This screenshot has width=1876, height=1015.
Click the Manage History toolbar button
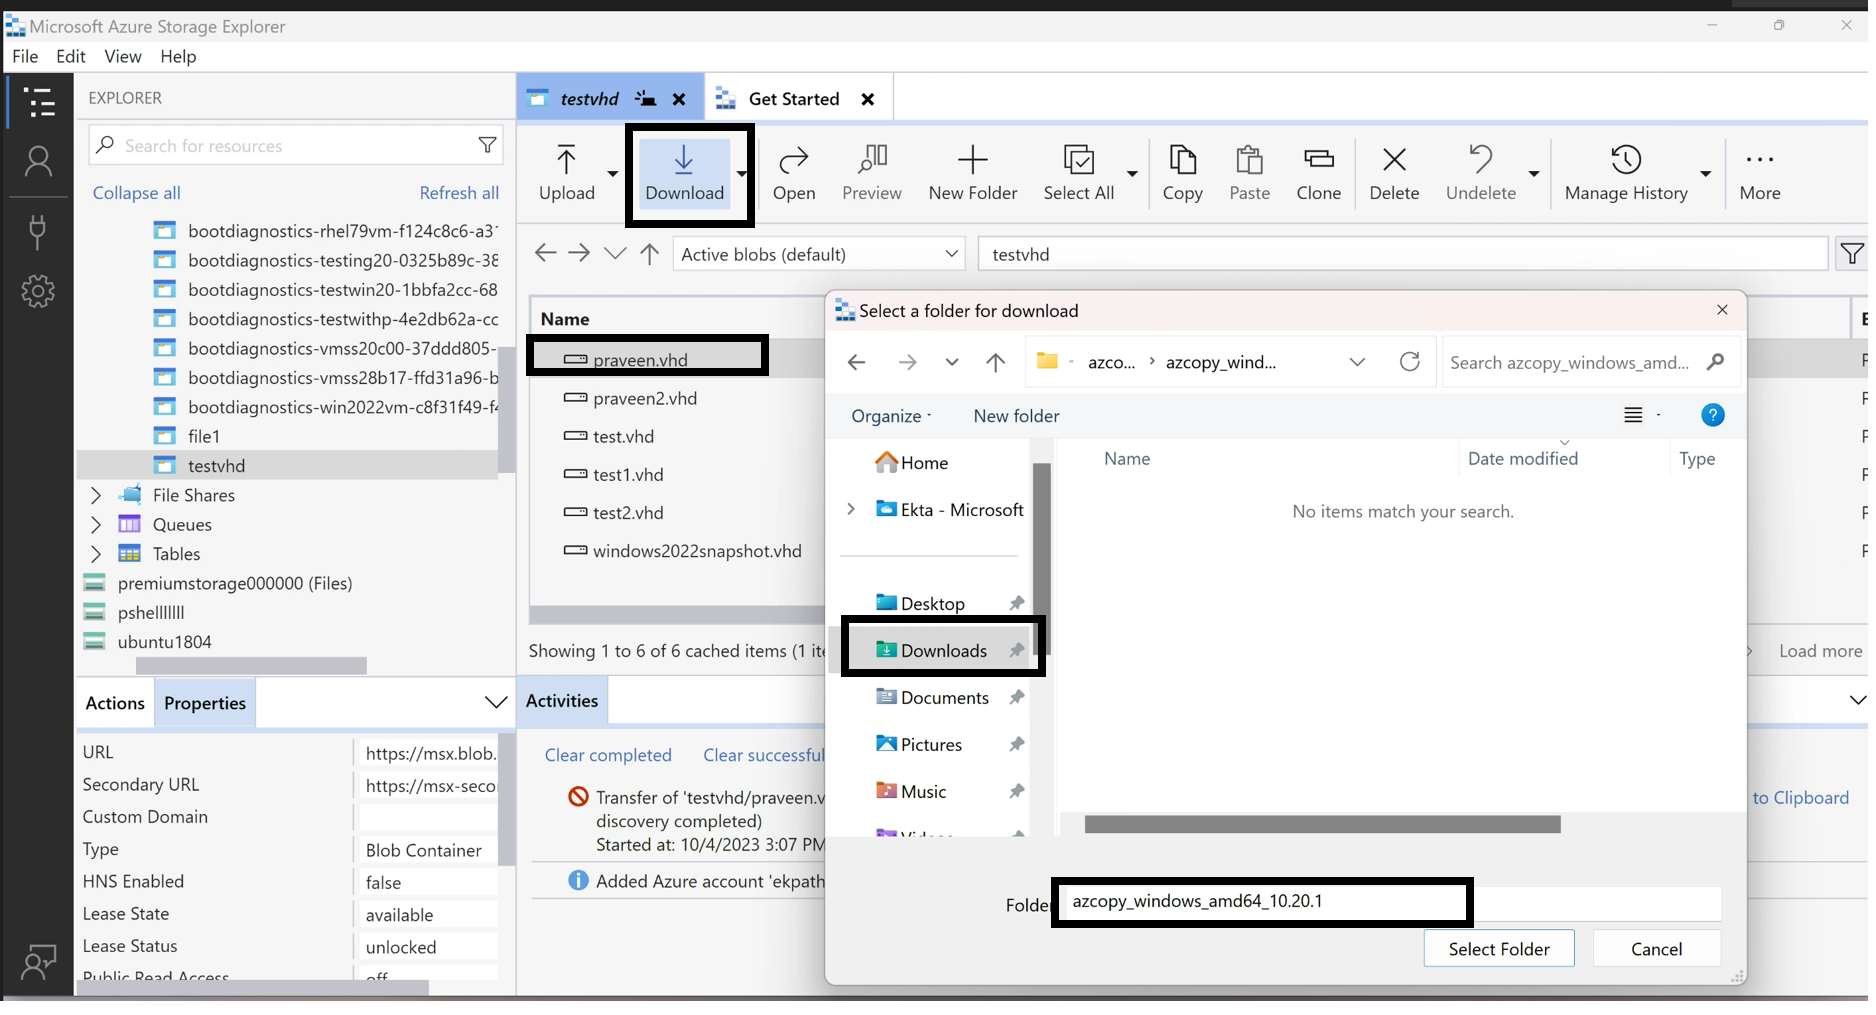[x=1626, y=173]
